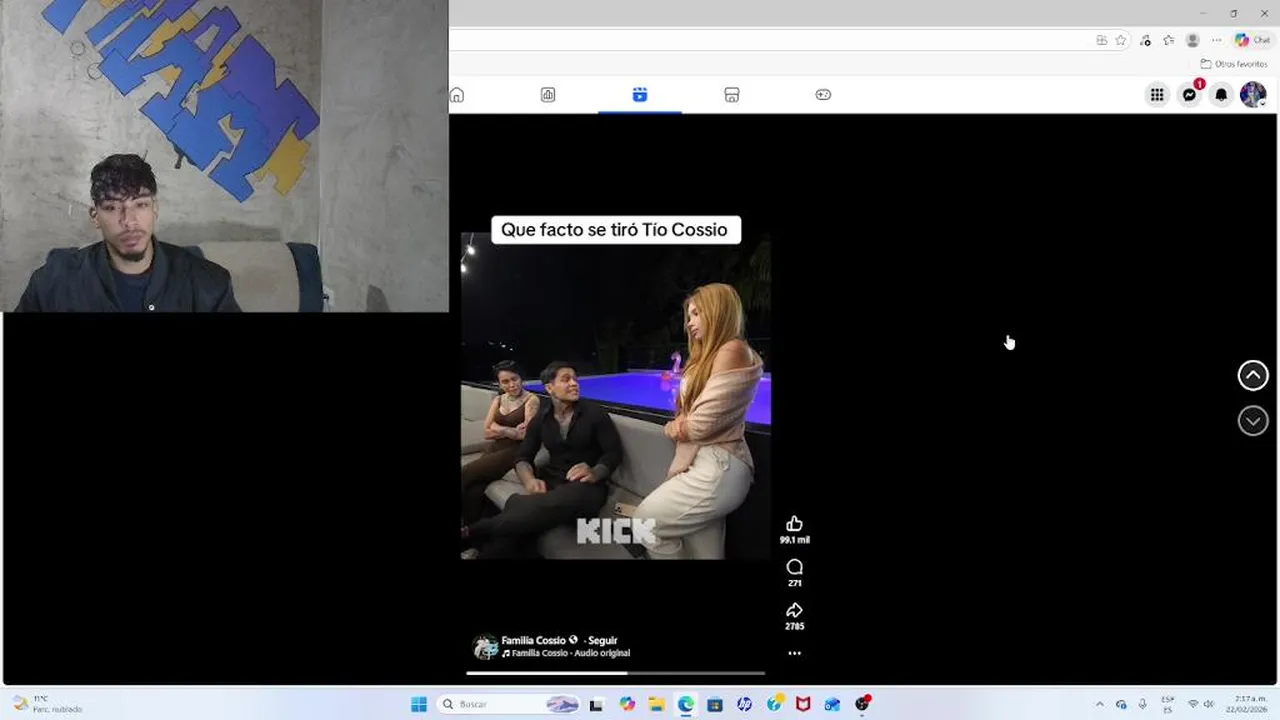1280x720 pixels.
Task: Open Microsoft Store from taskbar
Action: [x=715, y=704]
